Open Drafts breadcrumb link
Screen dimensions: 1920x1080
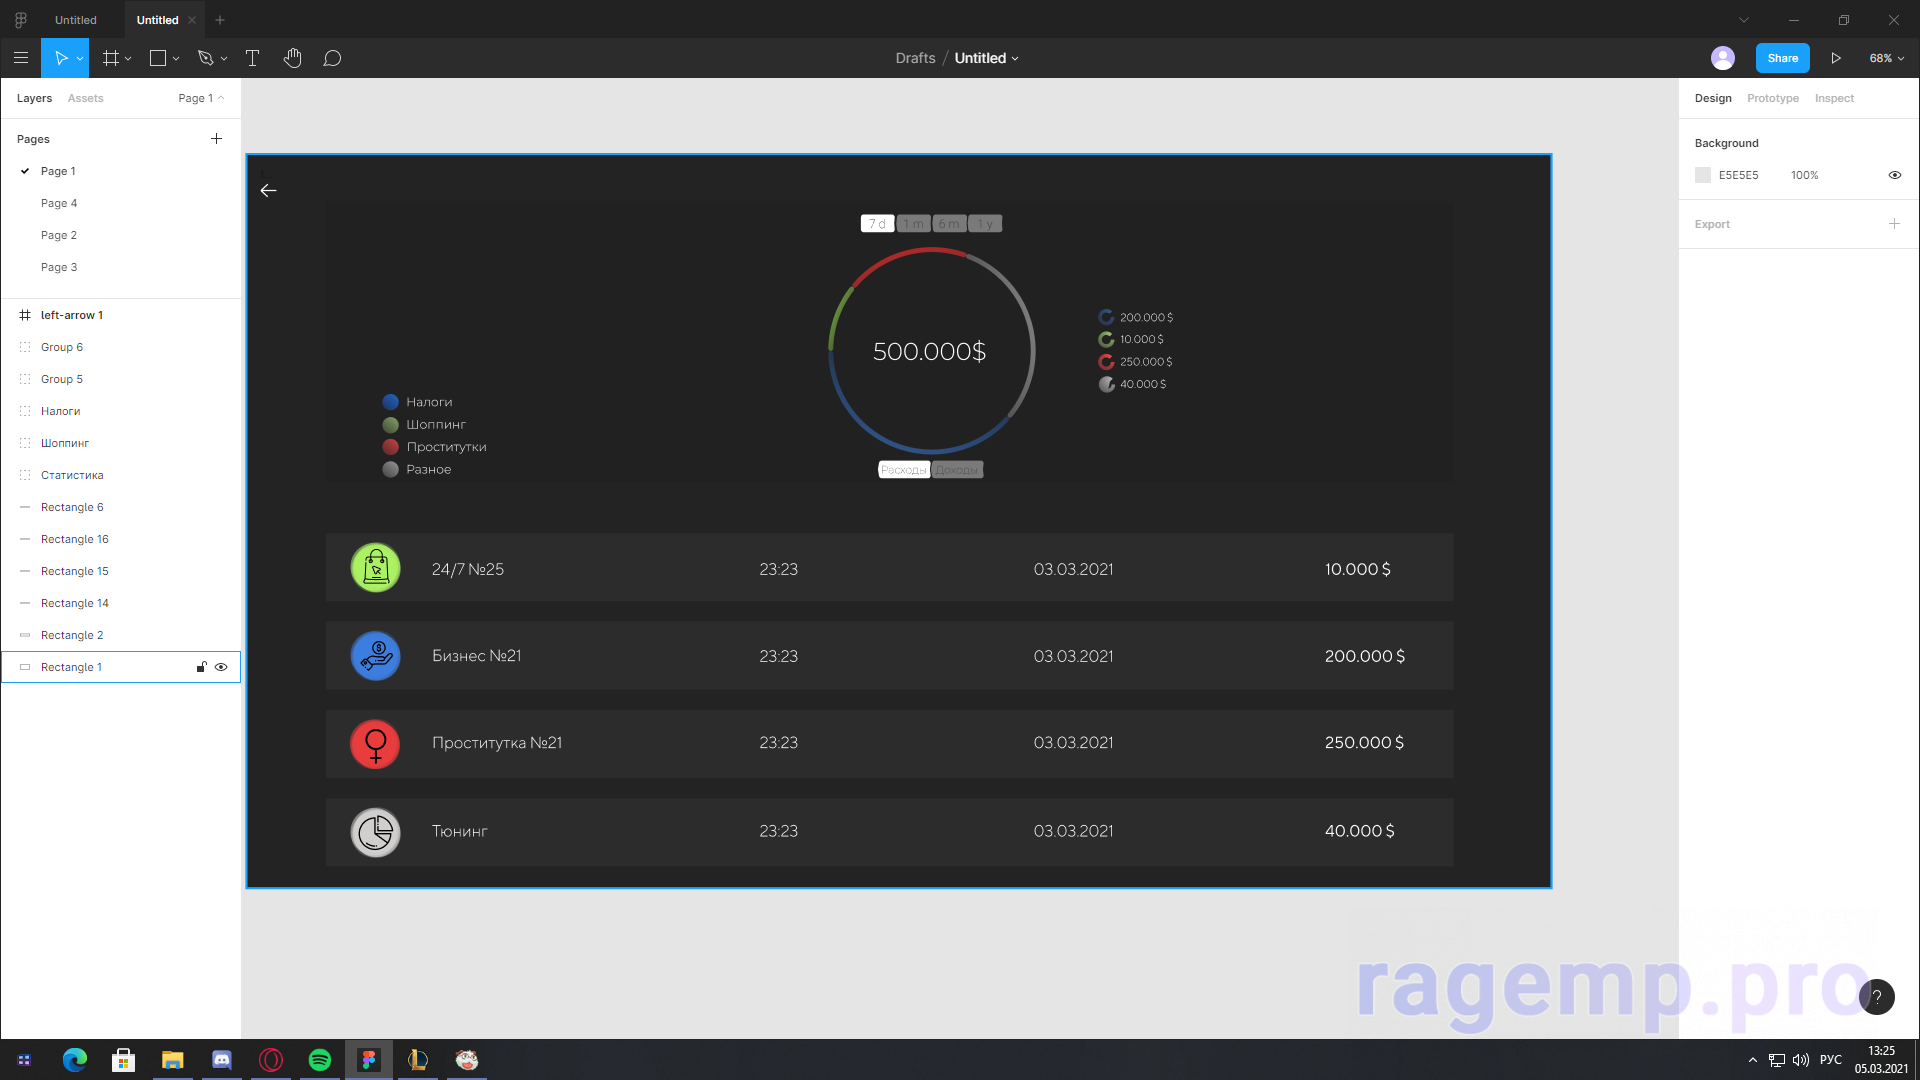click(915, 58)
